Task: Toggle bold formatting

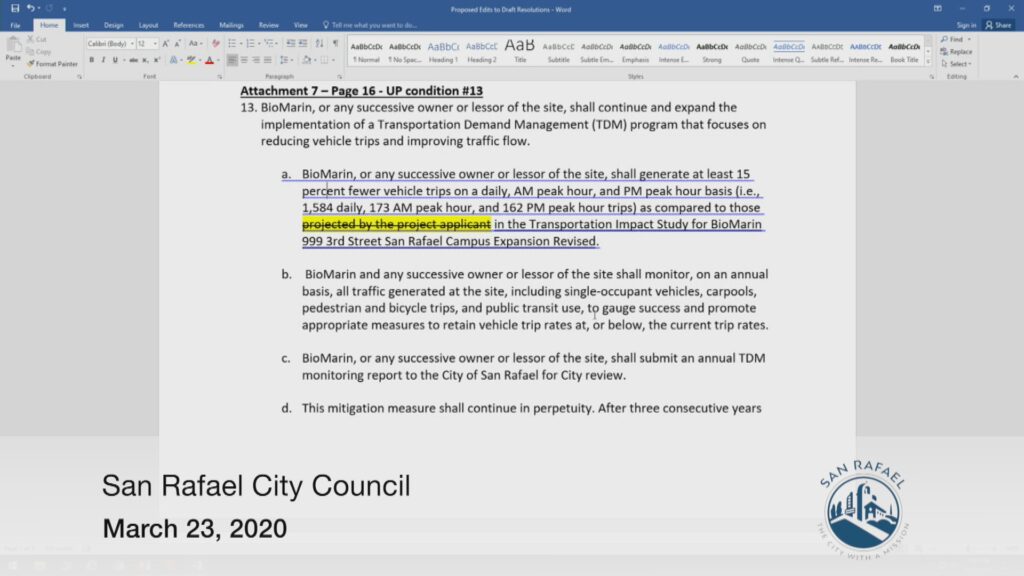Action: (x=91, y=60)
